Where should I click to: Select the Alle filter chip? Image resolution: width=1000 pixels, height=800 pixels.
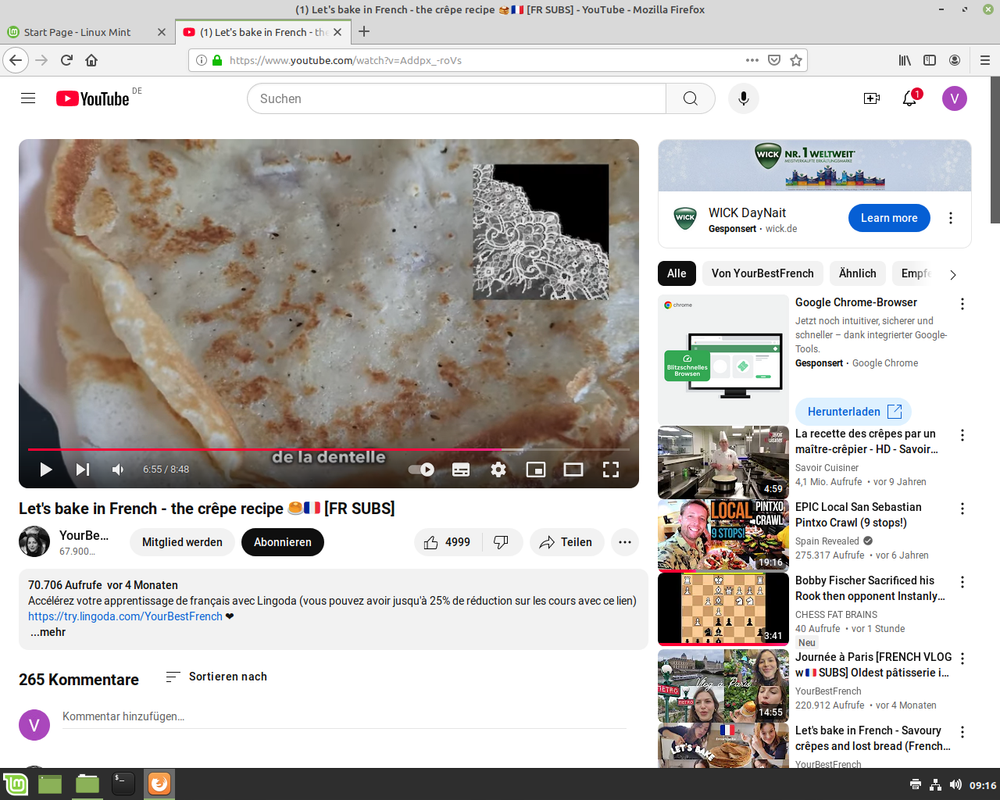click(x=677, y=274)
